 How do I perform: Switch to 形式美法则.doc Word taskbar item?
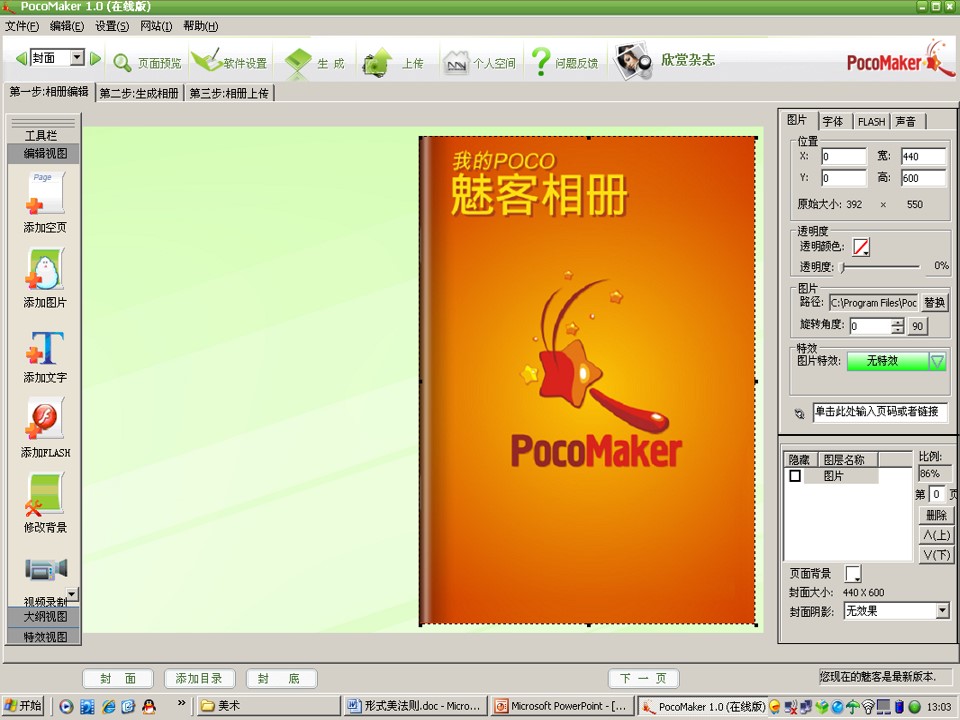415,706
